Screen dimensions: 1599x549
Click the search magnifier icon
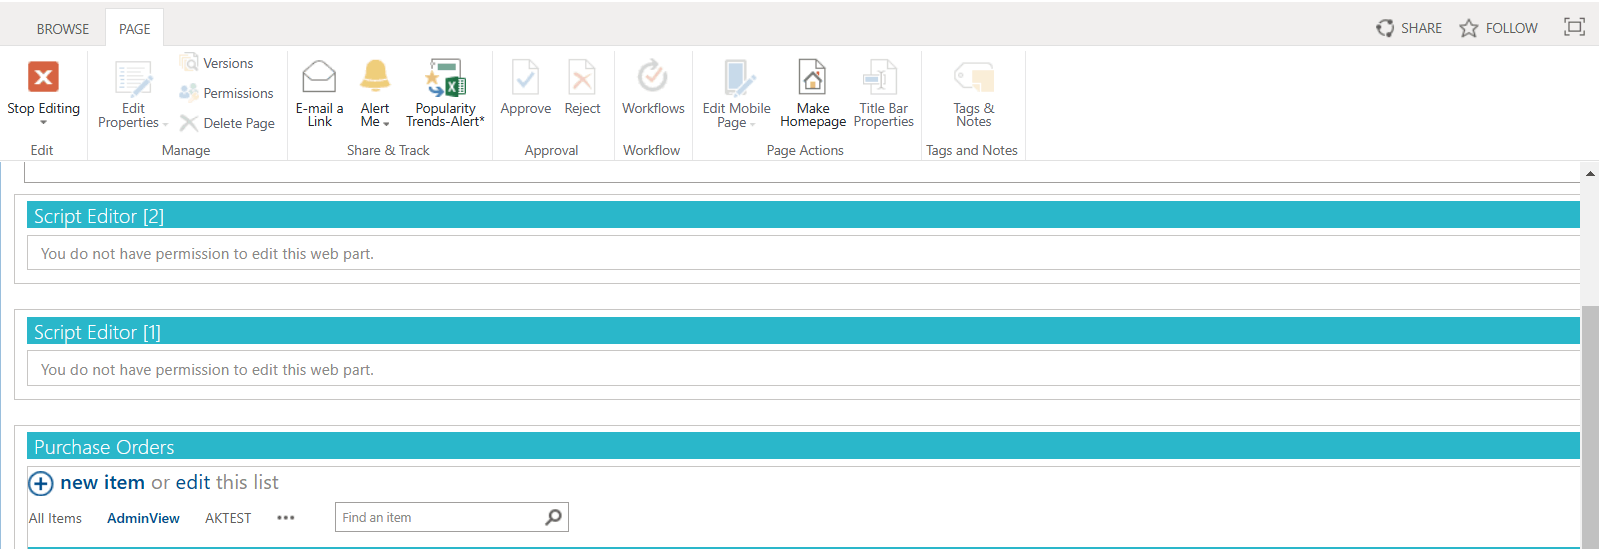tap(554, 517)
